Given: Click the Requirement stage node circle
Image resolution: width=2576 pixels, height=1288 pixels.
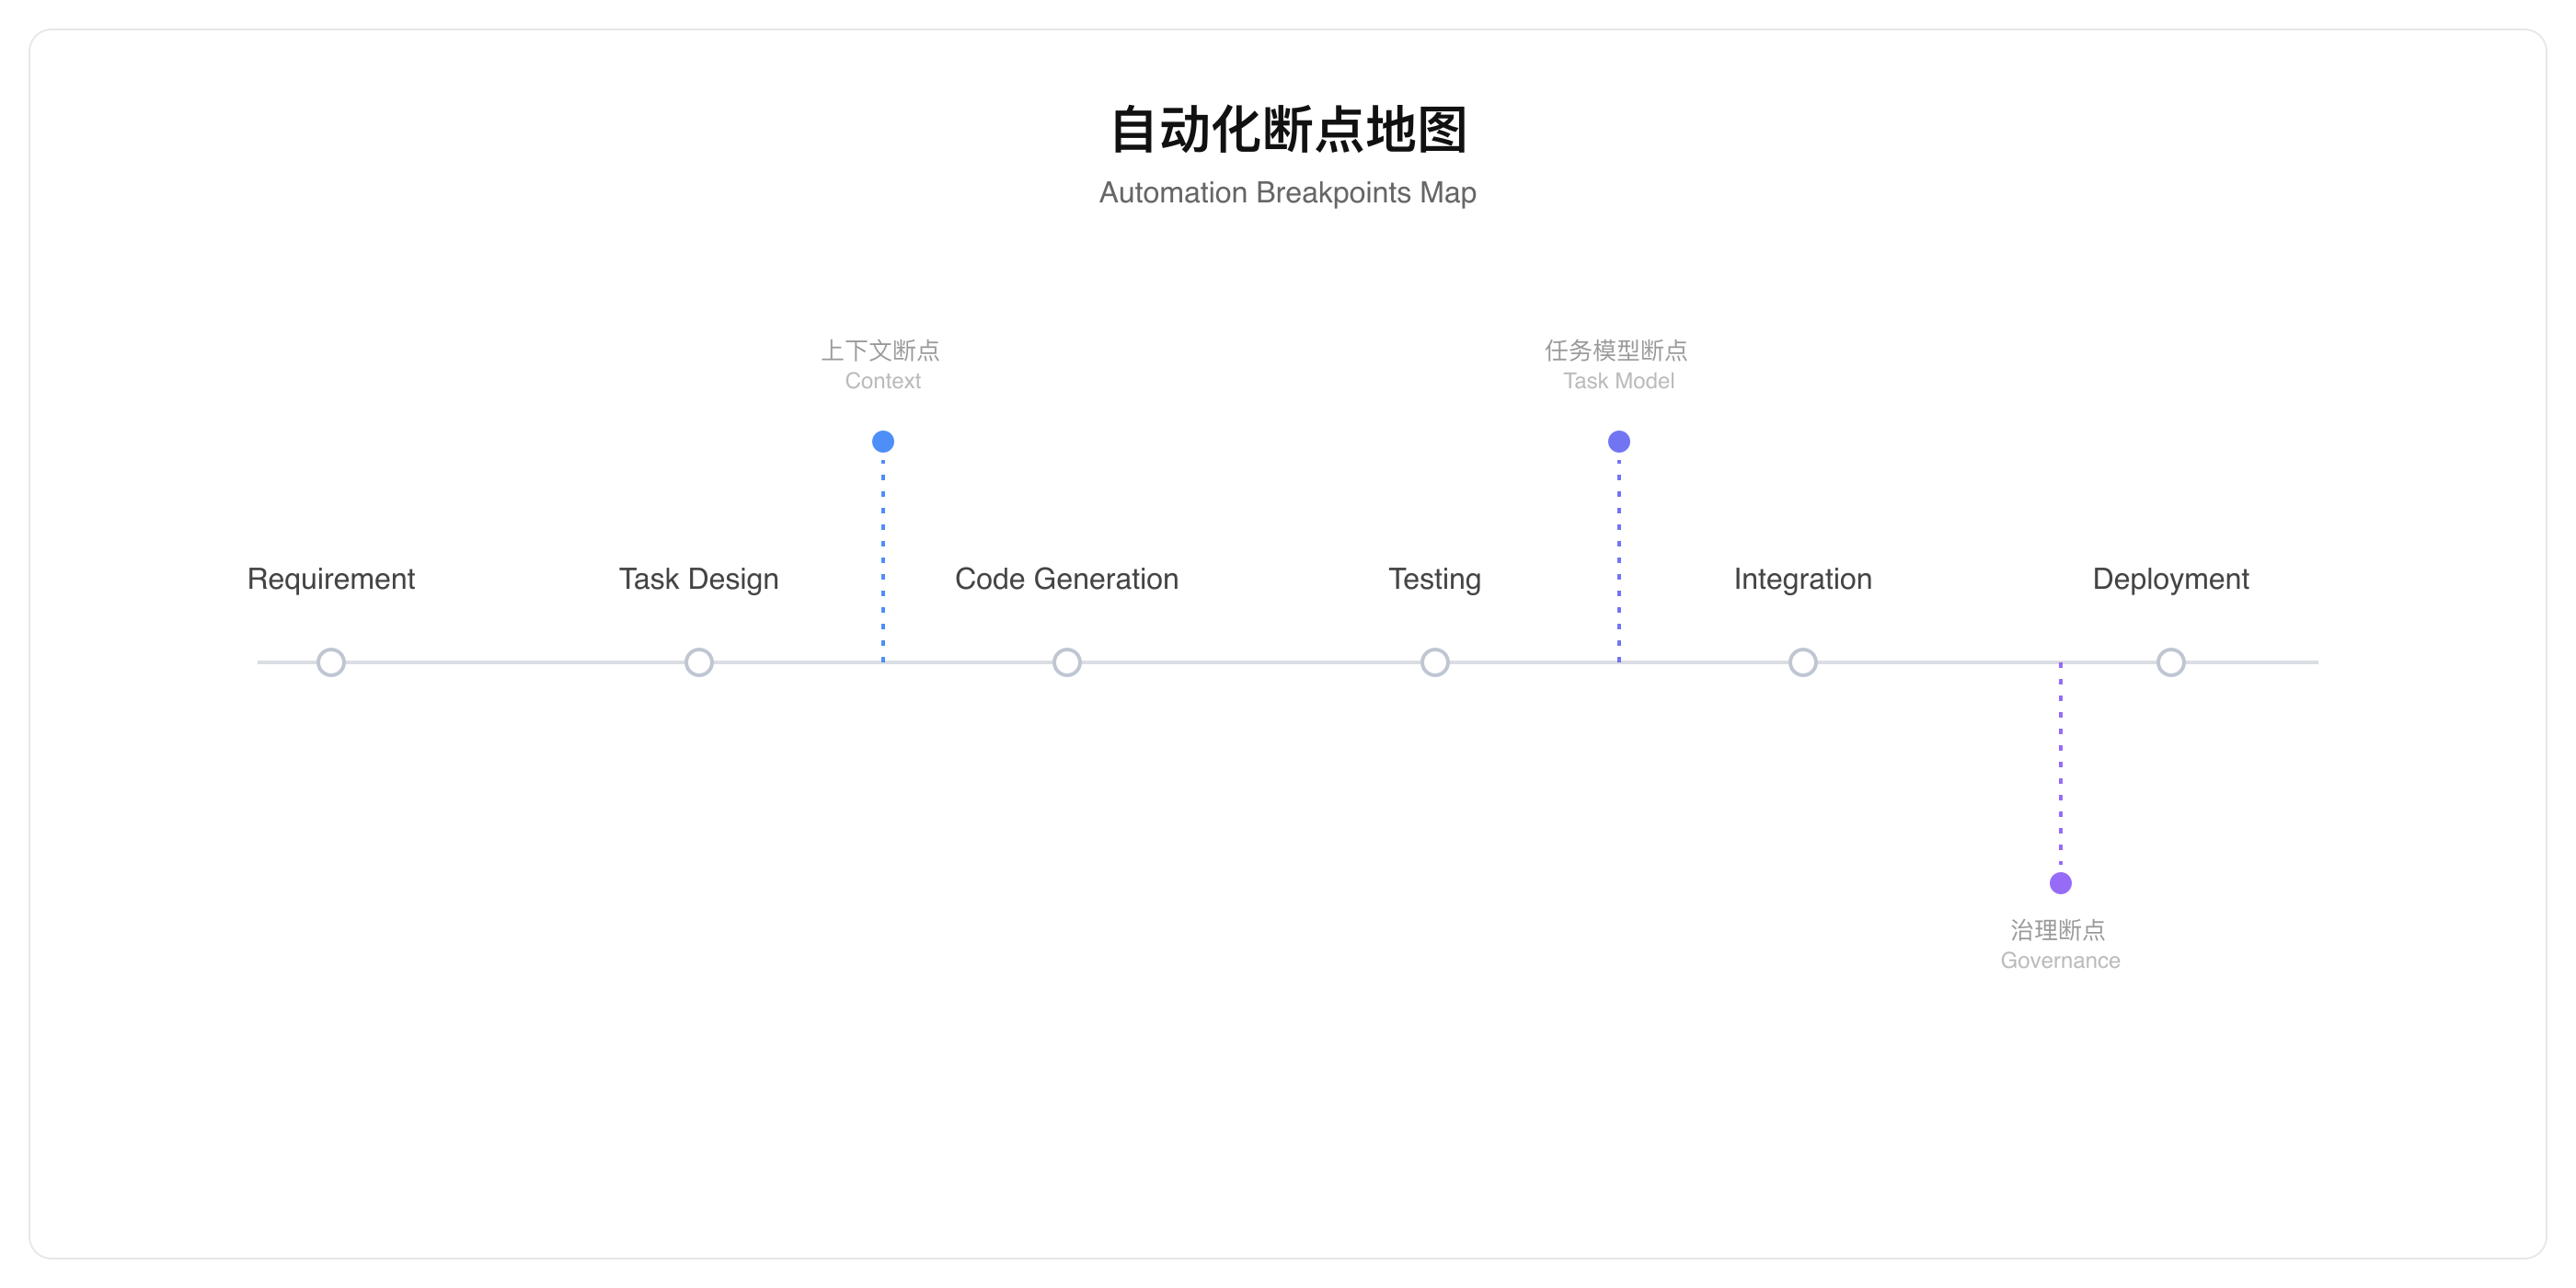Looking at the screenshot, I should coord(331,662).
